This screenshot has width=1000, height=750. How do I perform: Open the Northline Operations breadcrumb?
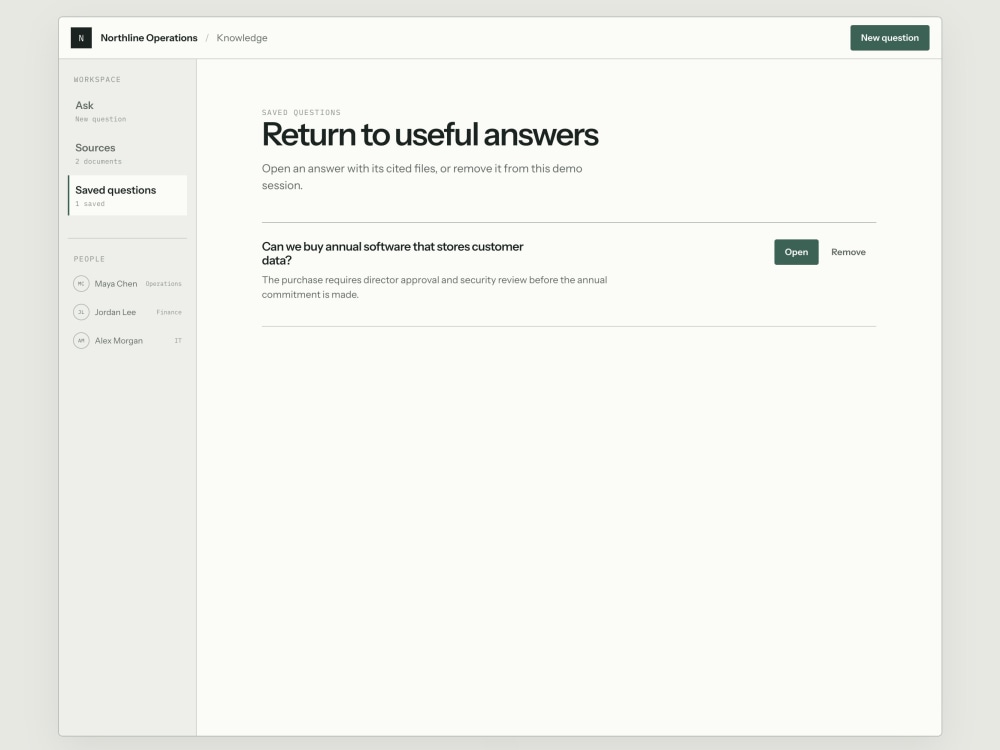(x=149, y=38)
